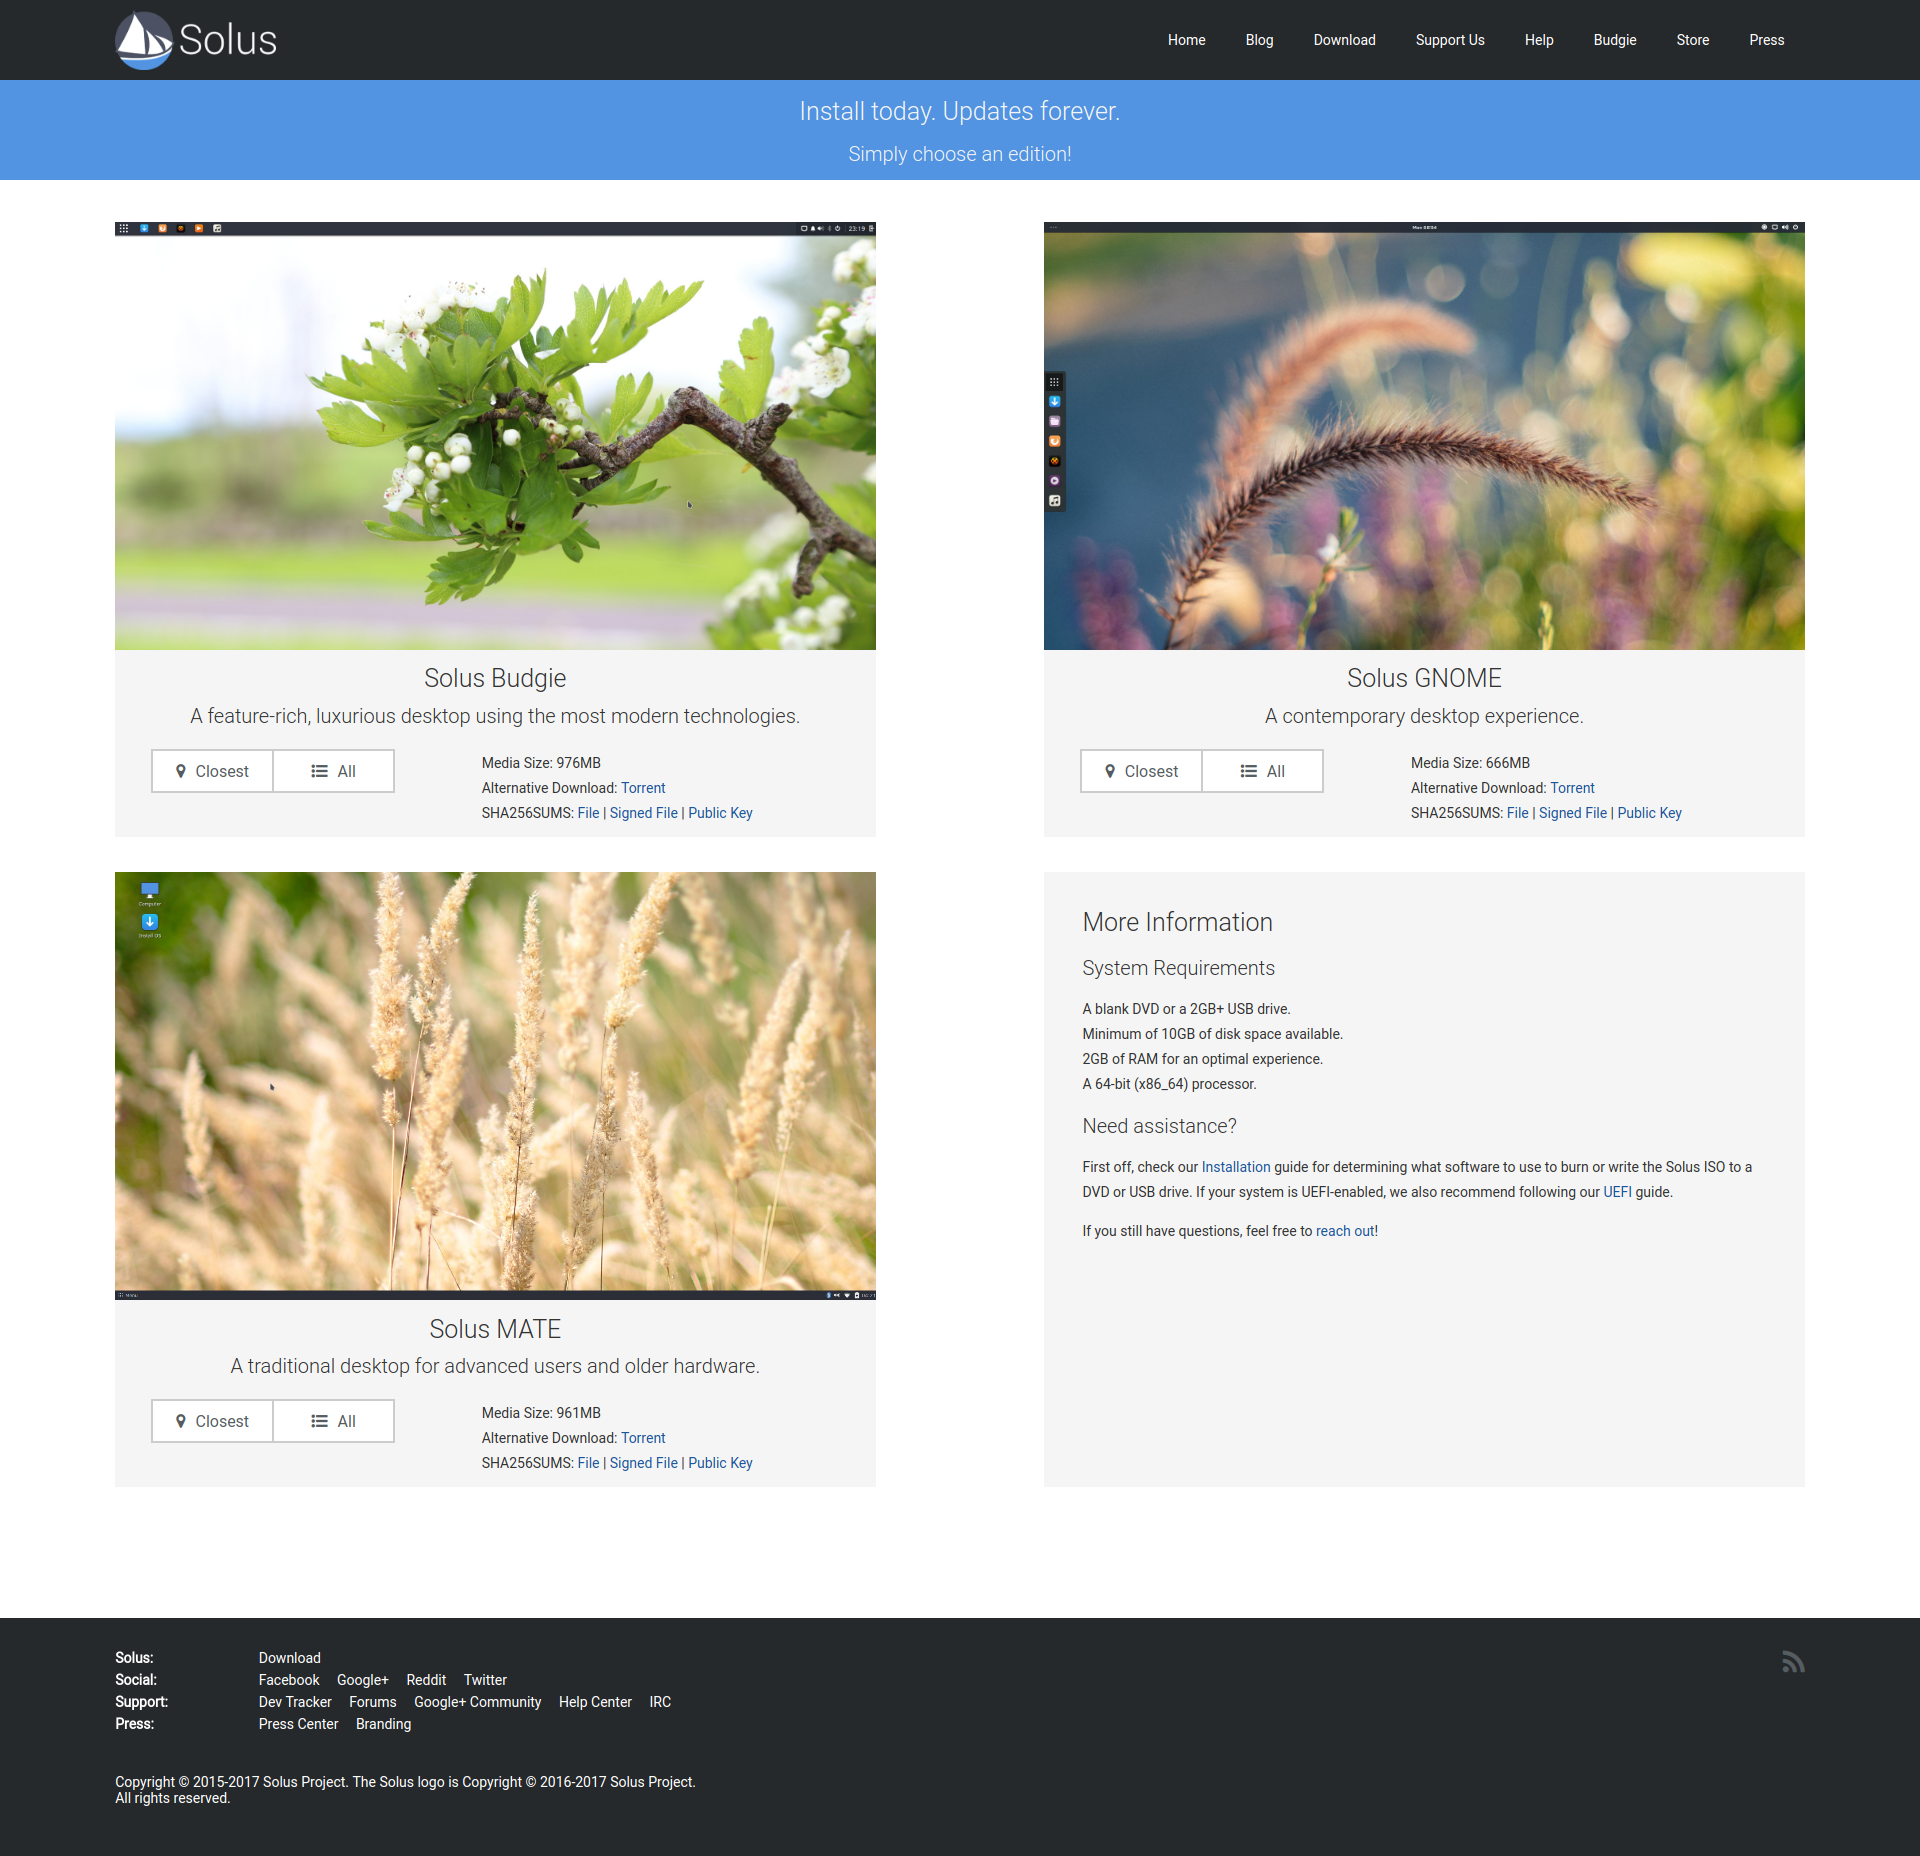Open Google+ Community footer link
The height and width of the screenshot is (1856, 1920).
tap(478, 1702)
